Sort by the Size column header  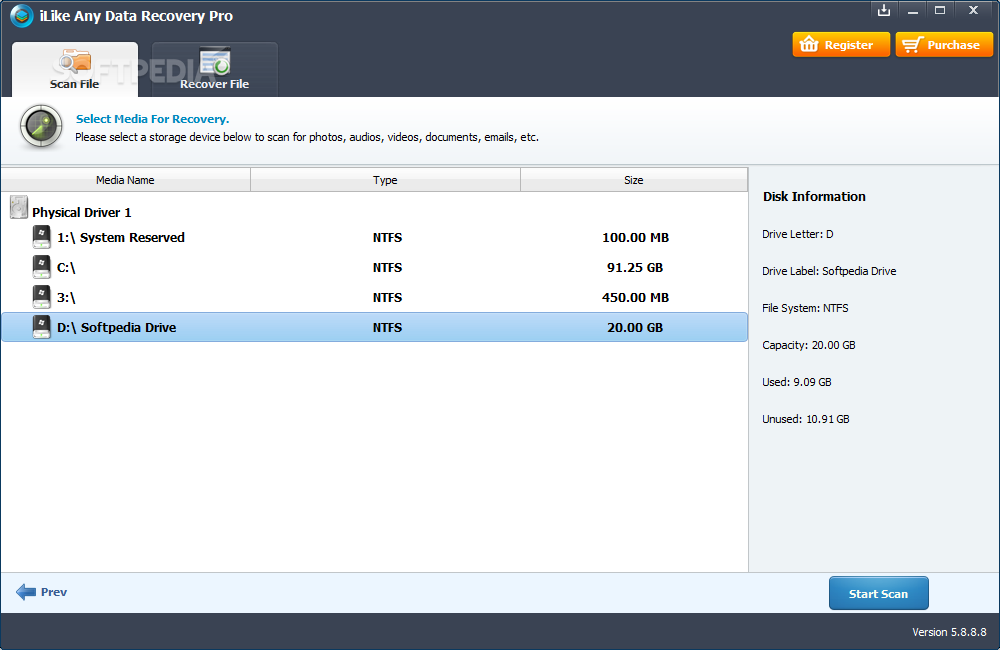pos(634,180)
